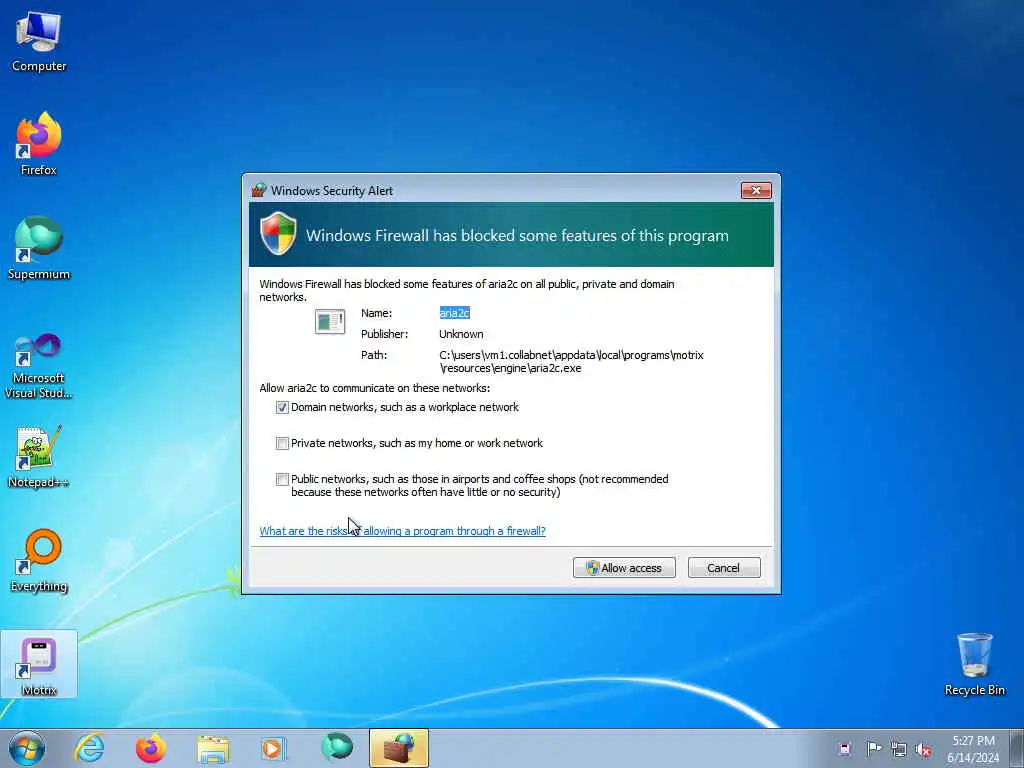Click the Cancel button

(724, 568)
